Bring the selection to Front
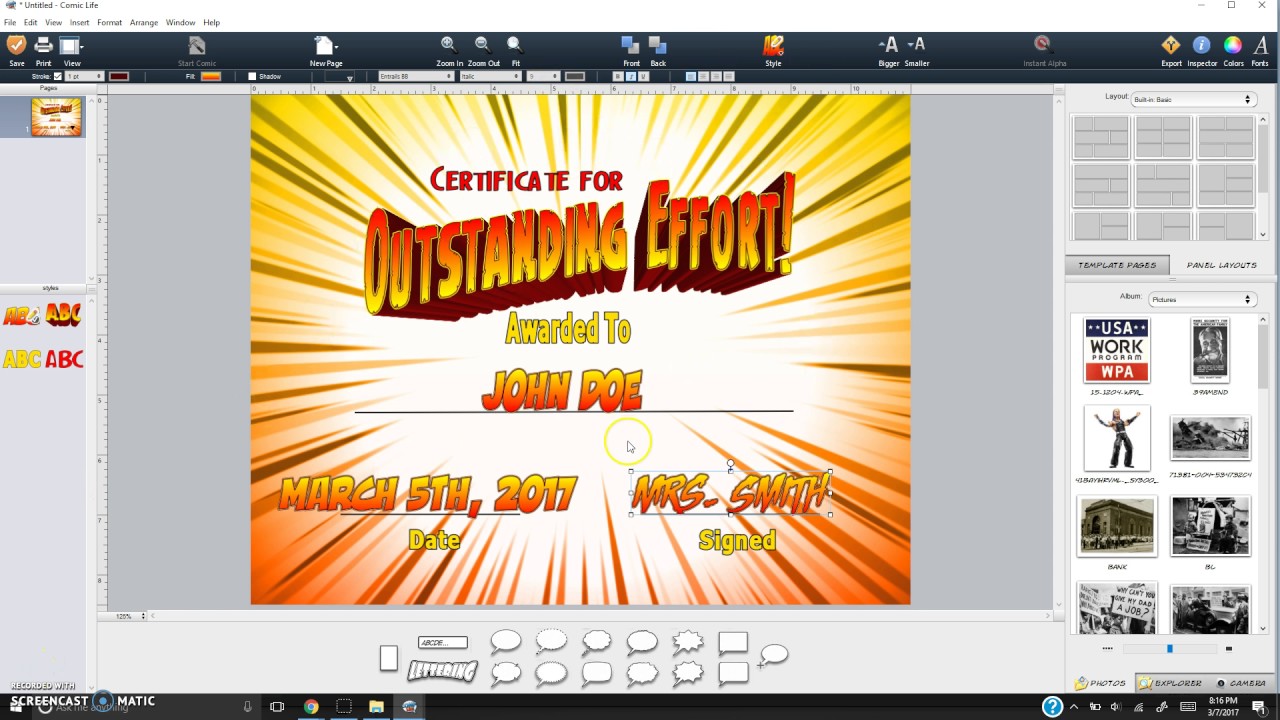Viewport: 1280px width, 720px height. click(x=630, y=46)
